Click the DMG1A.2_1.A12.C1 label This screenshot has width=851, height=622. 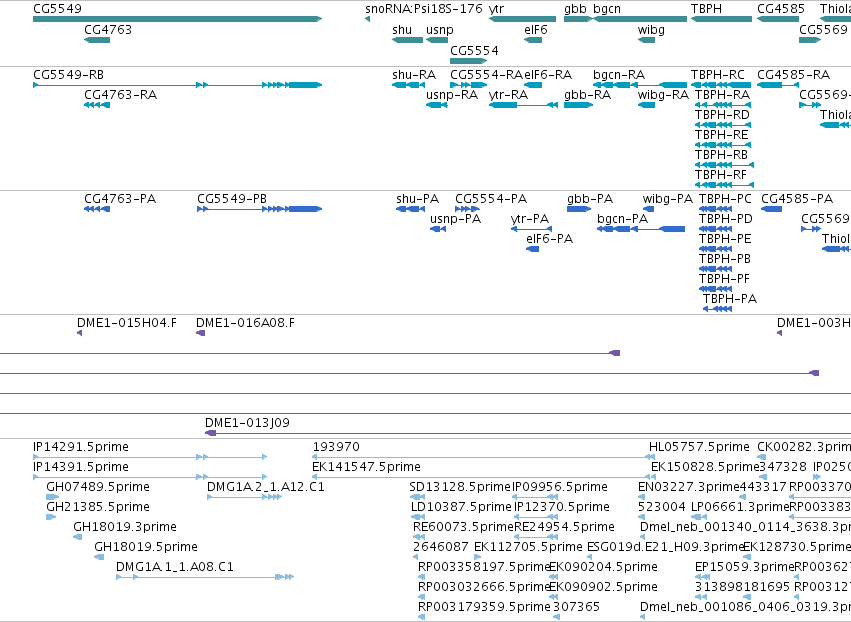coord(266,487)
